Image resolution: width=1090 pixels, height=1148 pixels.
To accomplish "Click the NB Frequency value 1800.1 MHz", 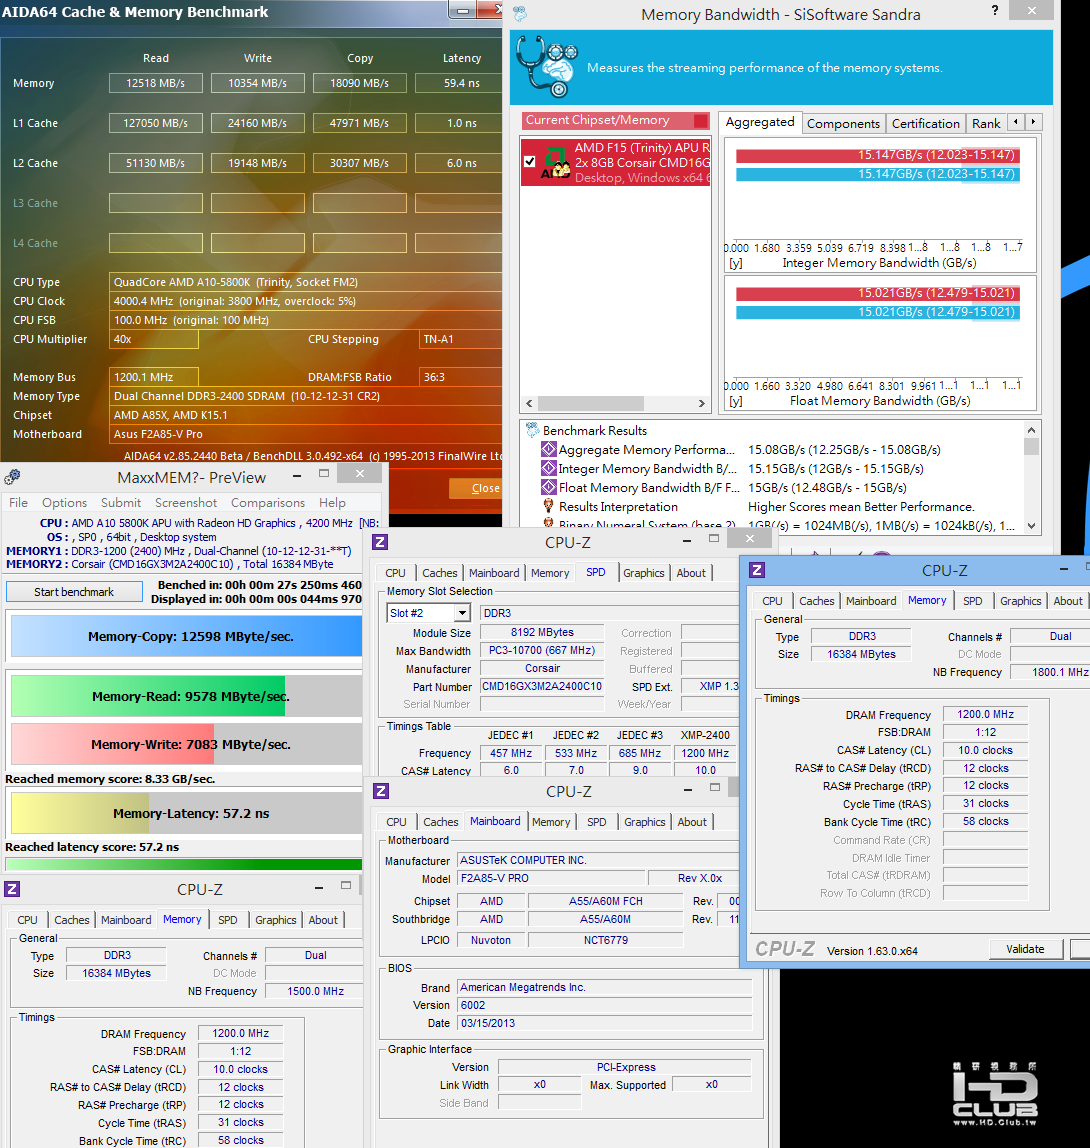I will click(x=1050, y=671).
